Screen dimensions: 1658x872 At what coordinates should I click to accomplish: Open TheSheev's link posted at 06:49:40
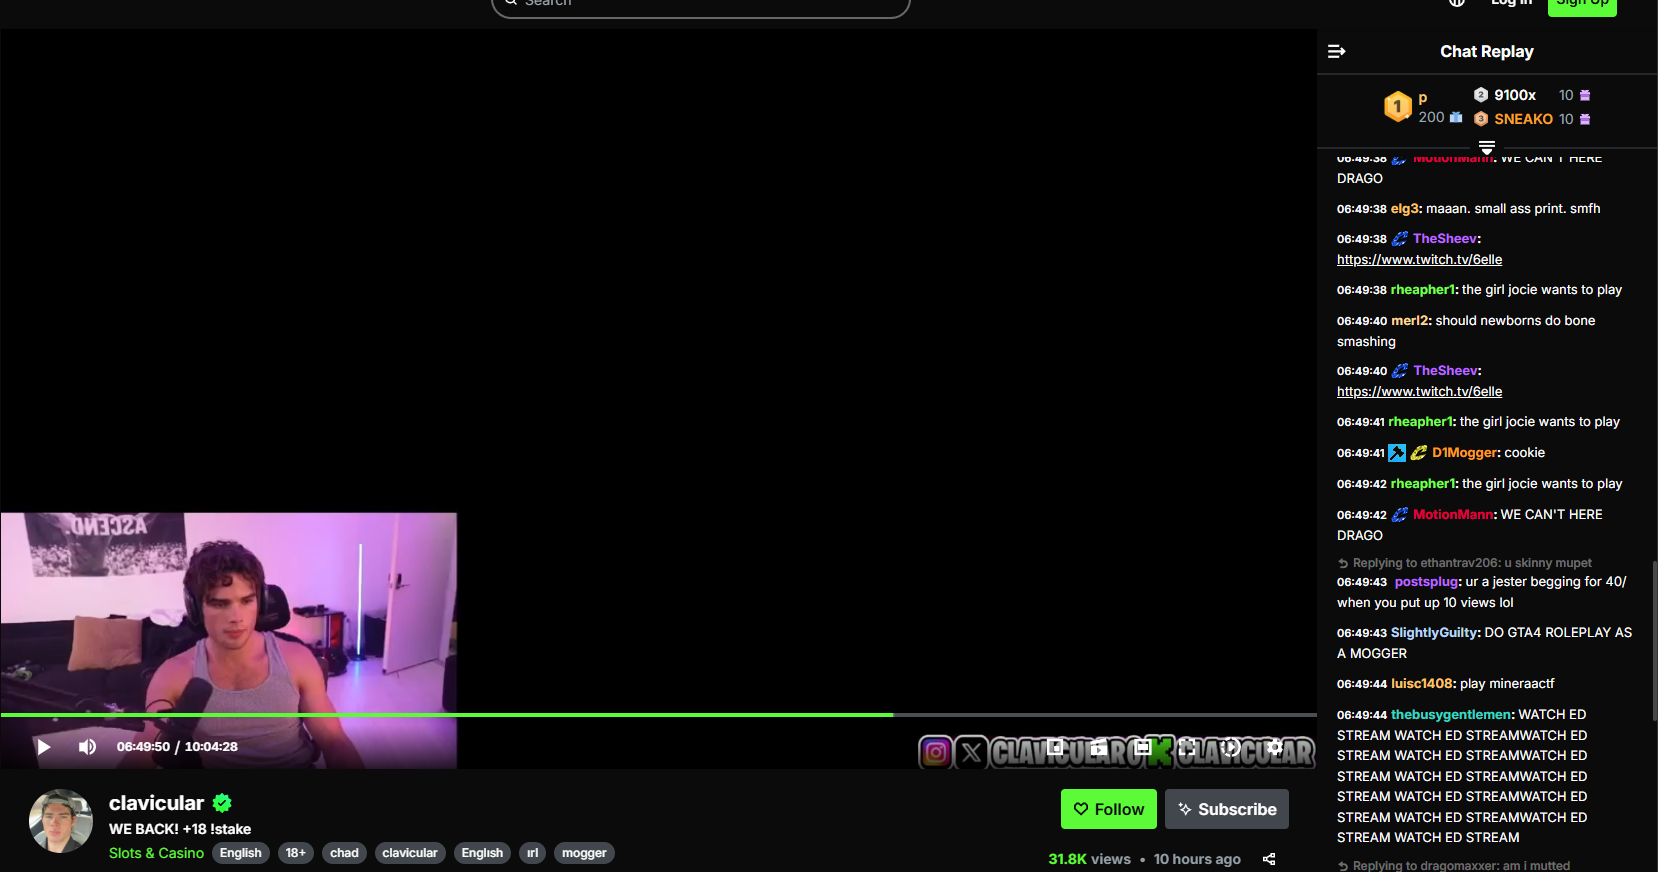click(1419, 392)
